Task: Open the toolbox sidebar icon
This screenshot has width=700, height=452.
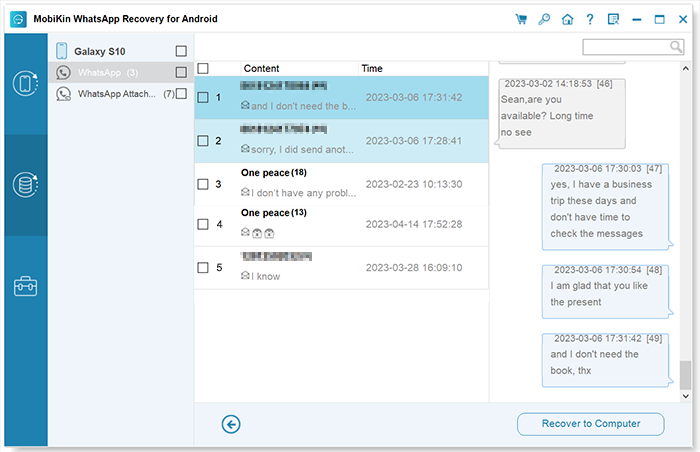Action: 25,286
